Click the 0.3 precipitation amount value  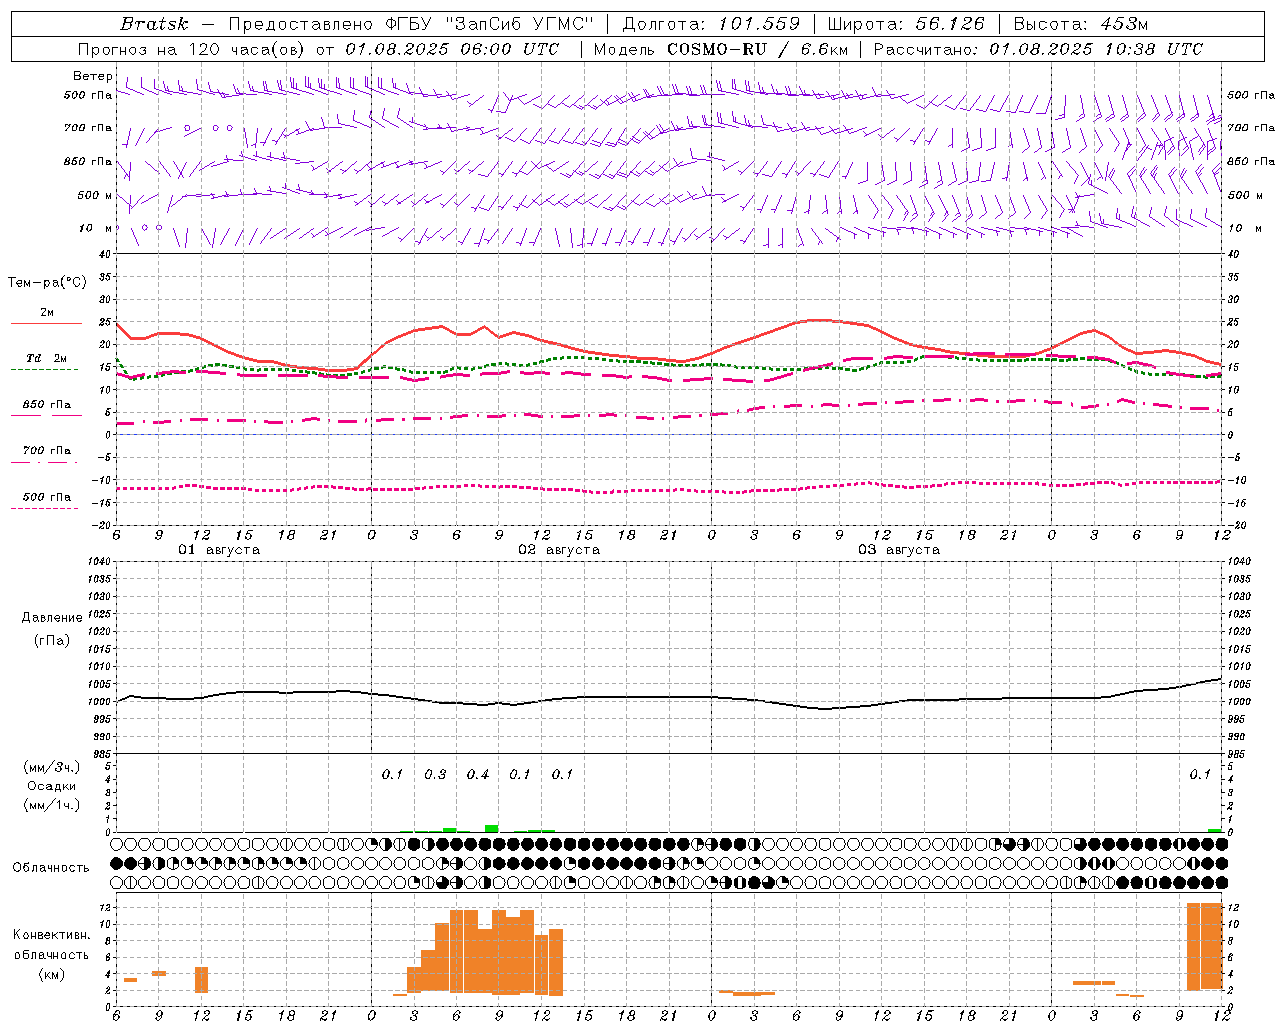coord(435,774)
